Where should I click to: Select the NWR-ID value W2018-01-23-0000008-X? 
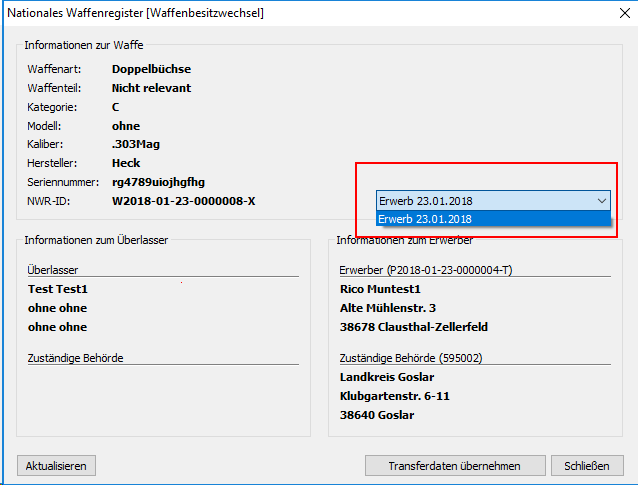click(x=183, y=201)
